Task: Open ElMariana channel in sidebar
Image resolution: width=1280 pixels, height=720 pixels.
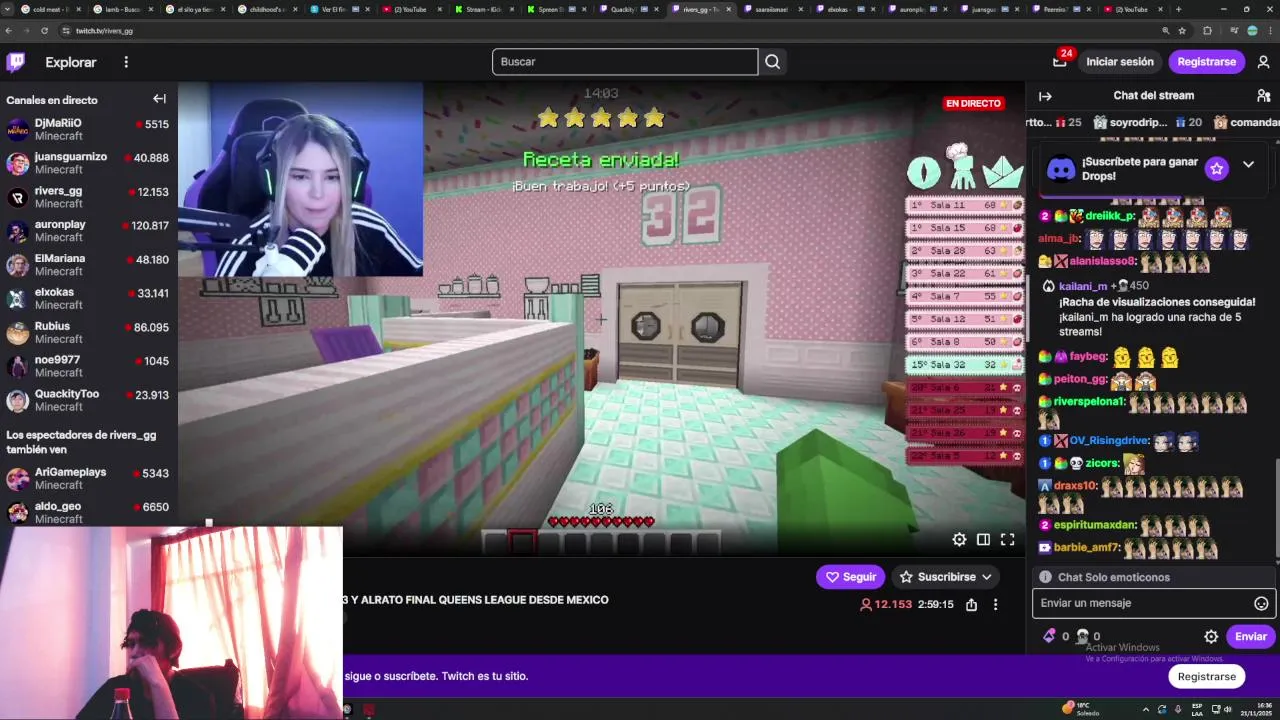Action: point(88,265)
